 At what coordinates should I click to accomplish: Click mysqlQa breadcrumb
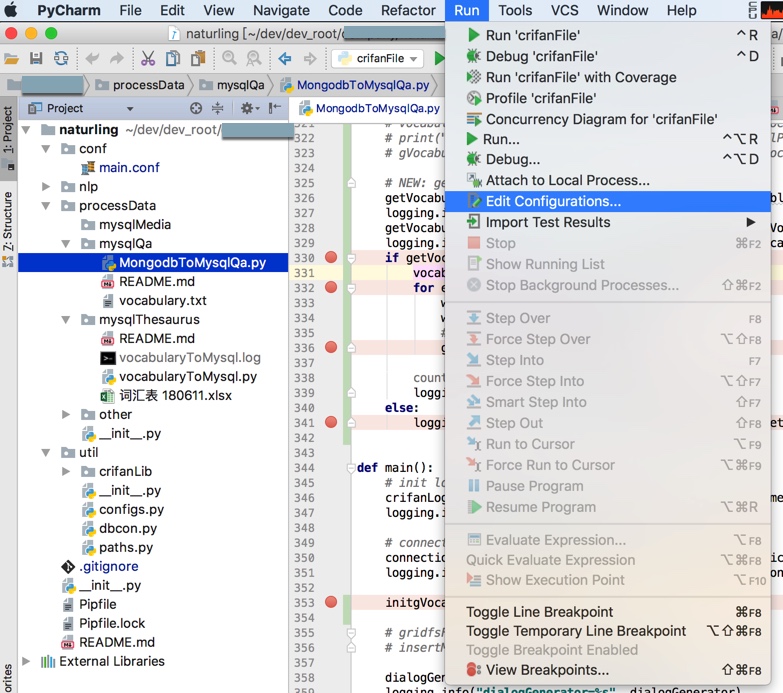click(x=232, y=85)
